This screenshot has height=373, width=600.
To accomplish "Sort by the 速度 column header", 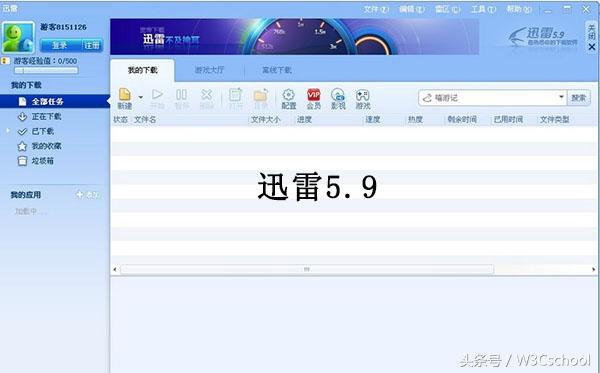I will click(372, 119).
